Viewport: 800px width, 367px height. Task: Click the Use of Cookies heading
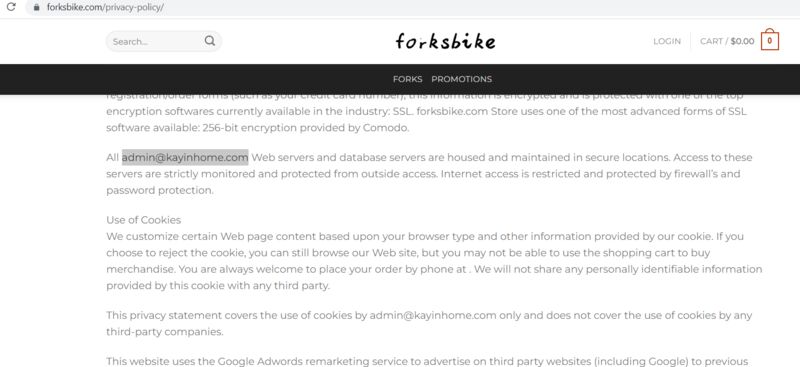[143, 220]
